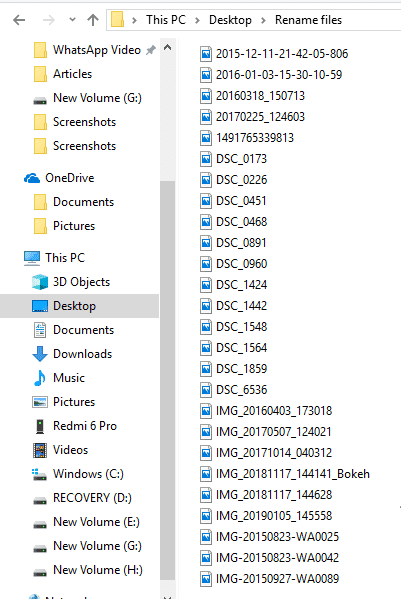The height and width of the screenshot is (599, 401).
Task: Open New Volume (E:) drive
Action: (96, 522)
